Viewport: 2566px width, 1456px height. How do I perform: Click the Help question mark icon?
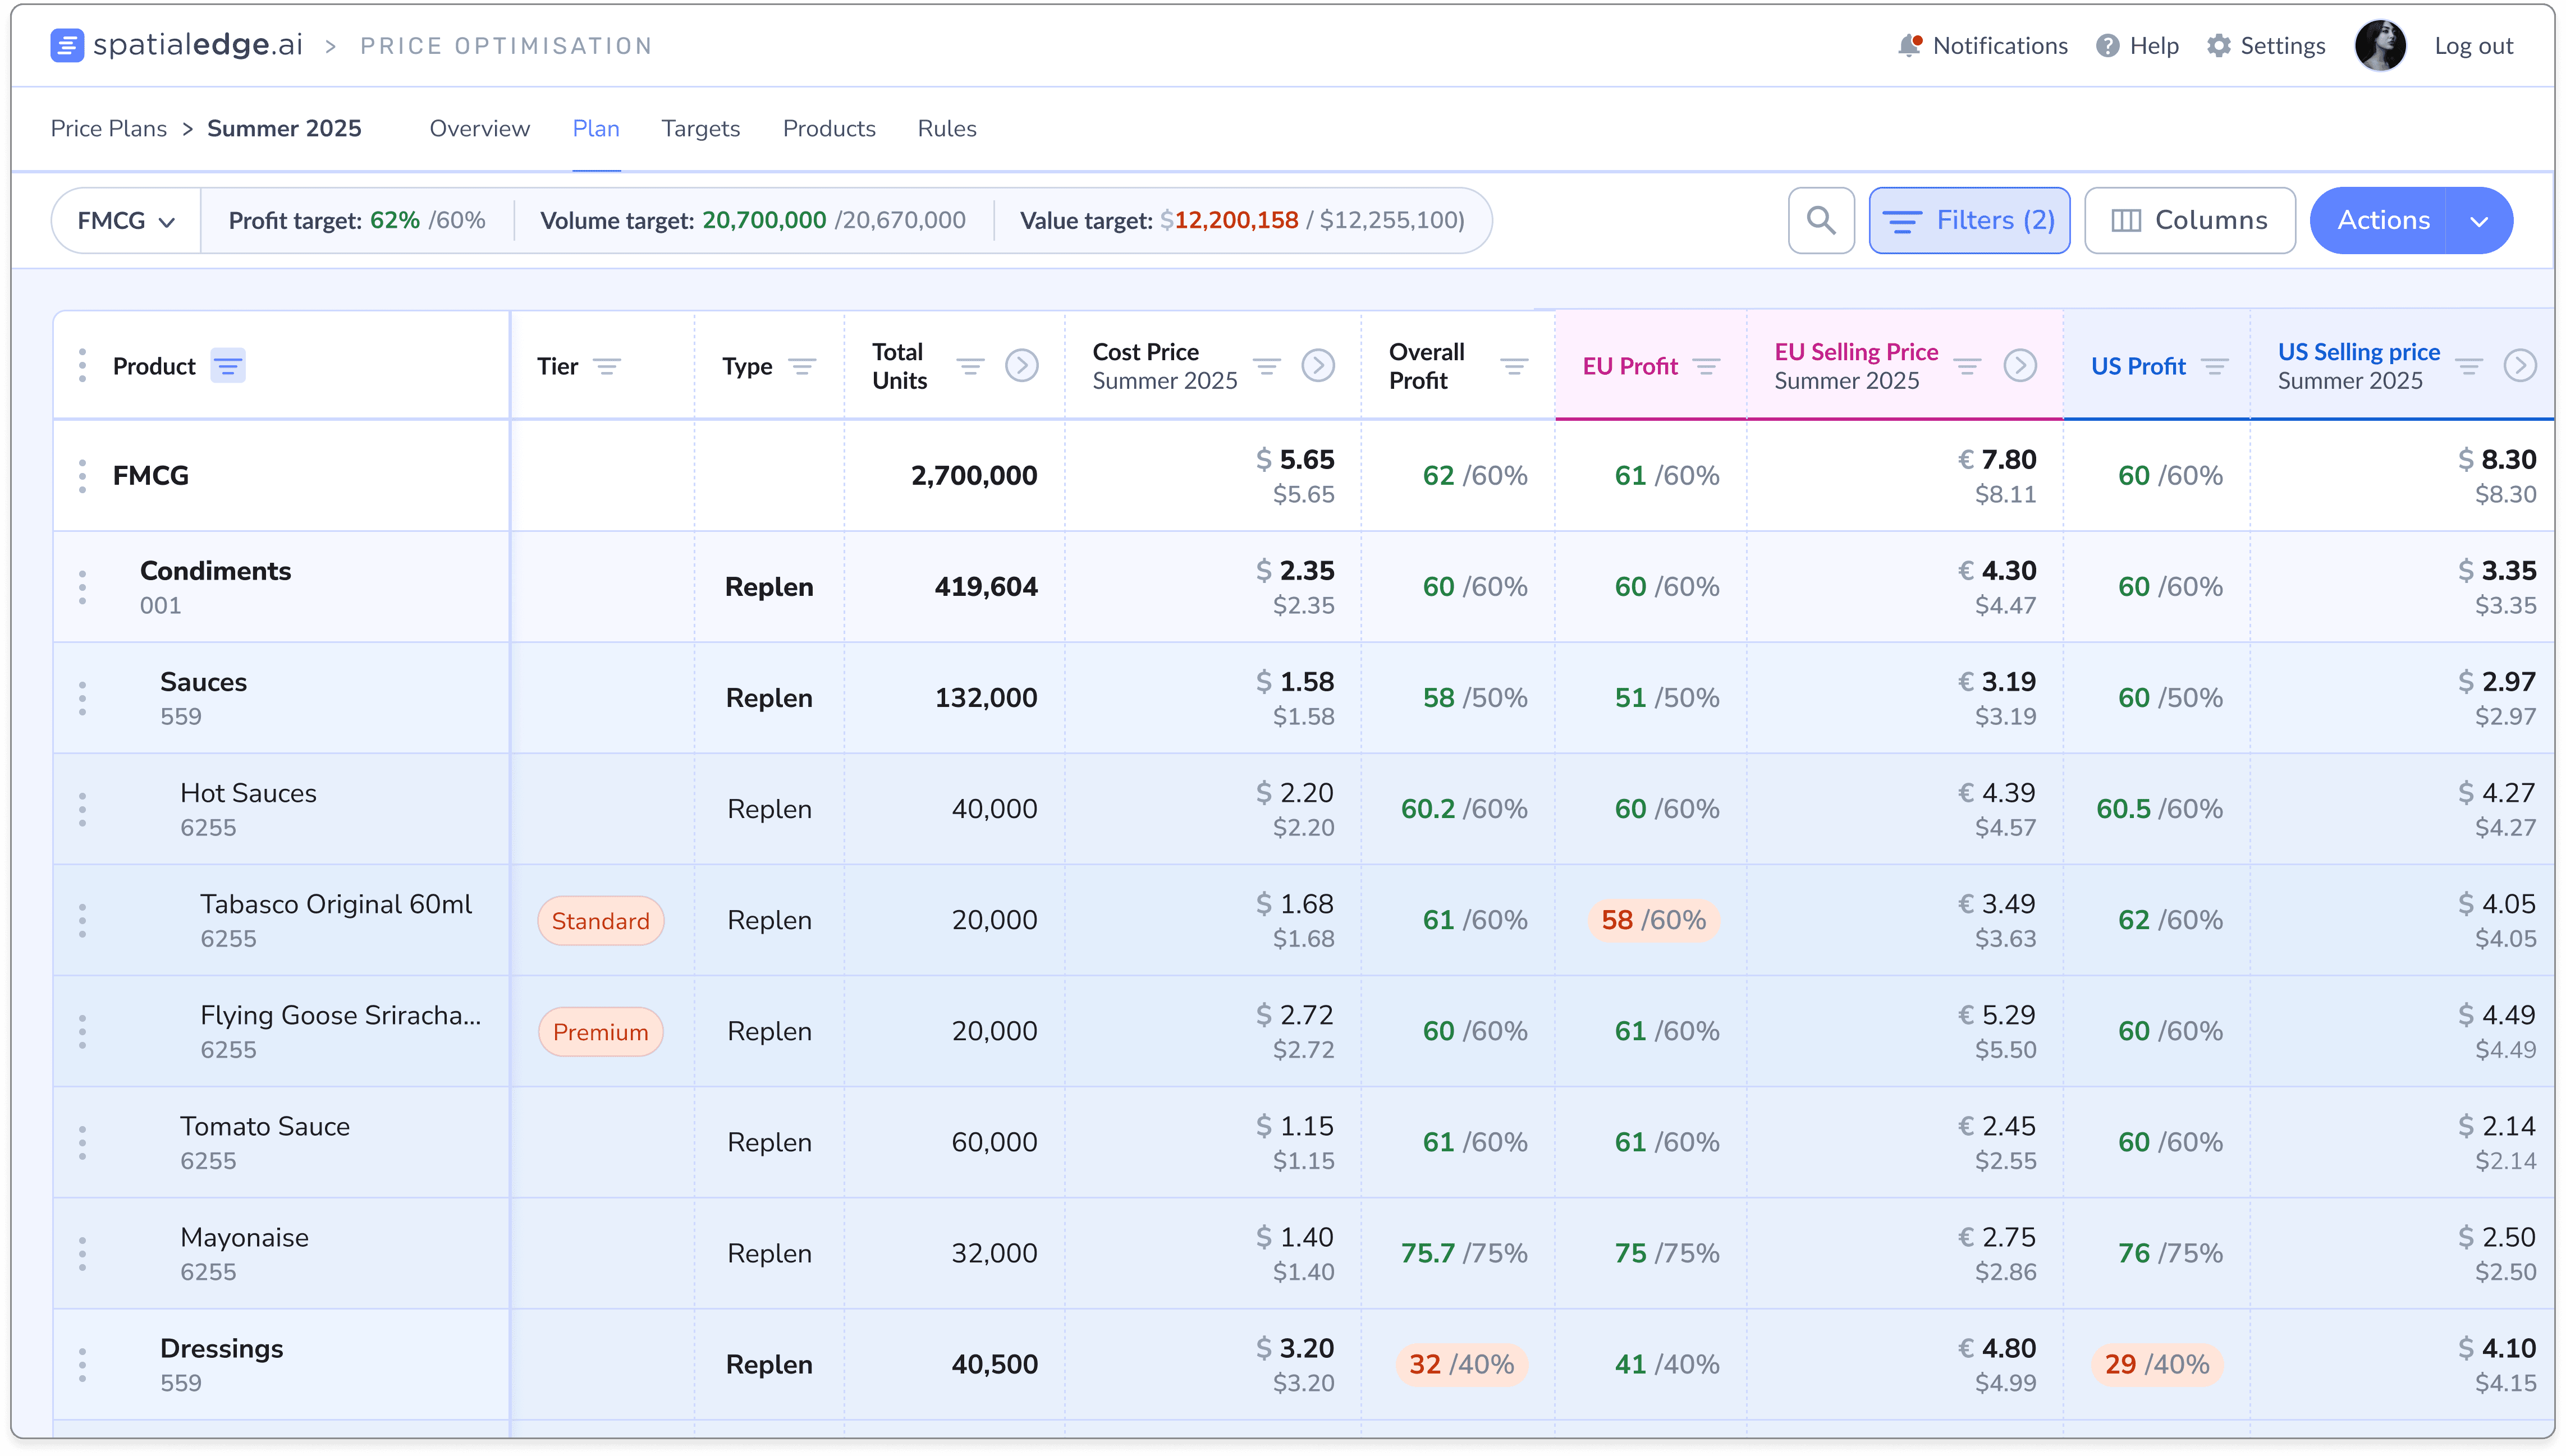click(x=2107, y=46)
